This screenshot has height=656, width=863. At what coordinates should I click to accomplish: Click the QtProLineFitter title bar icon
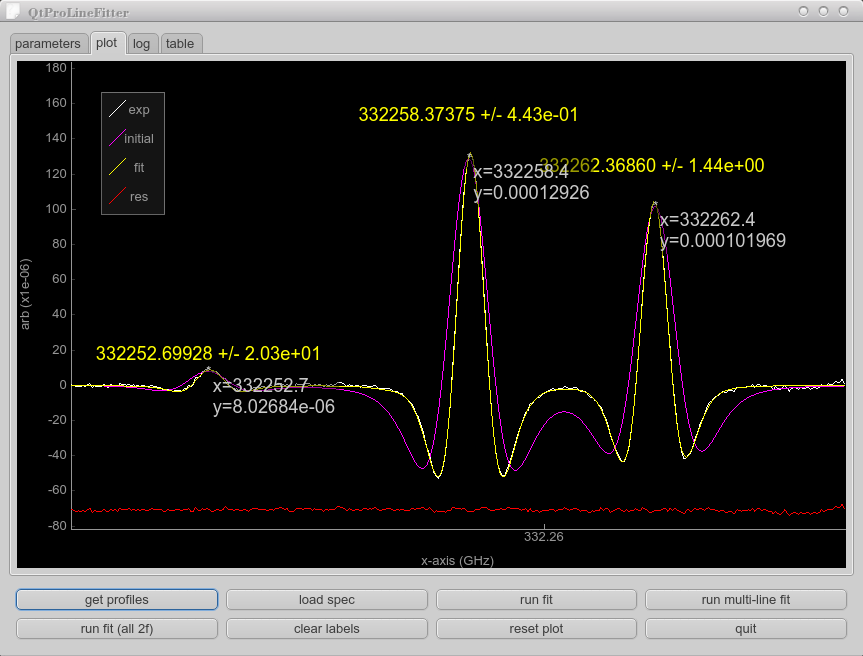13,12
